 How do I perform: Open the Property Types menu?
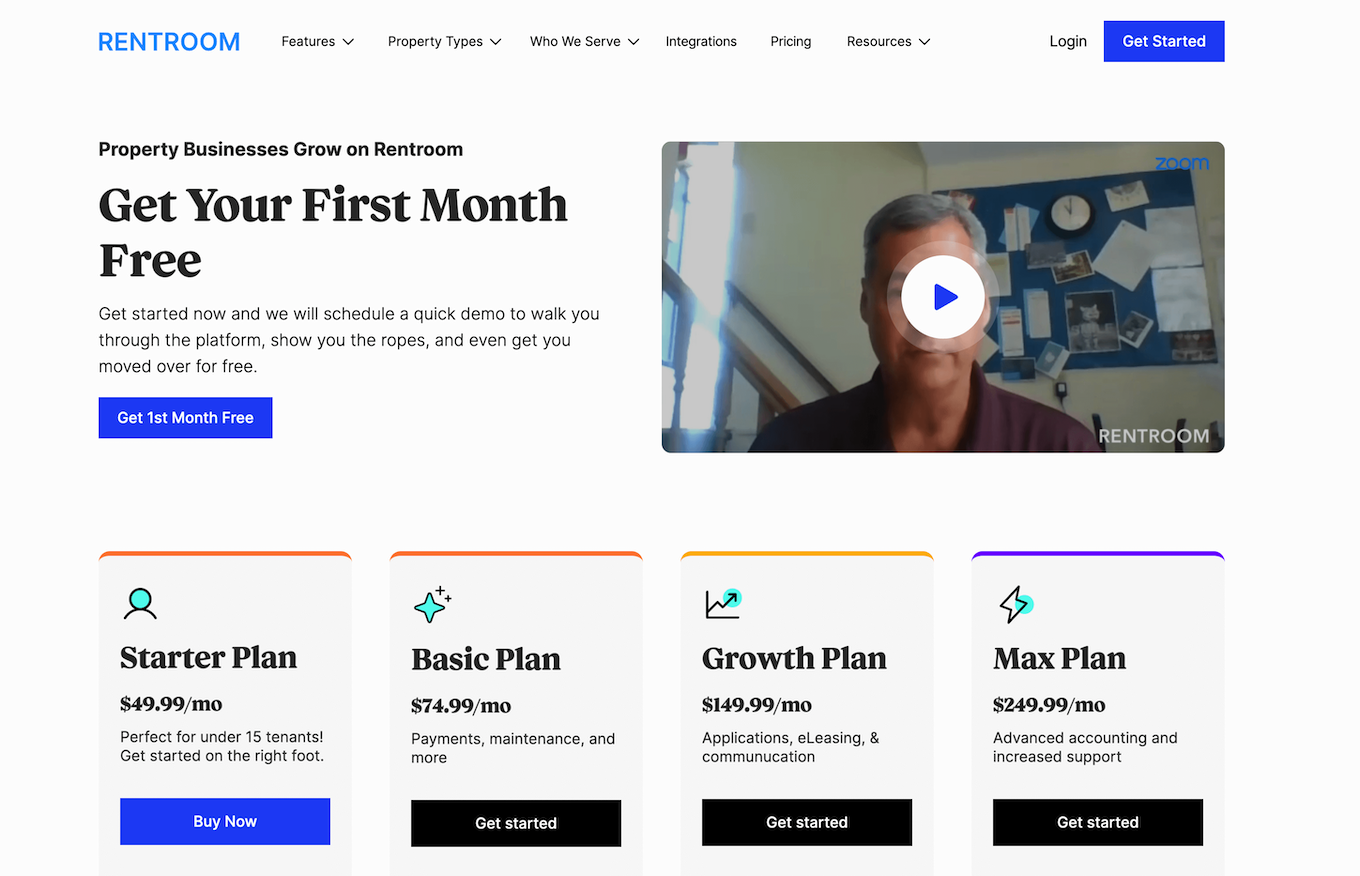coord(444,41)
